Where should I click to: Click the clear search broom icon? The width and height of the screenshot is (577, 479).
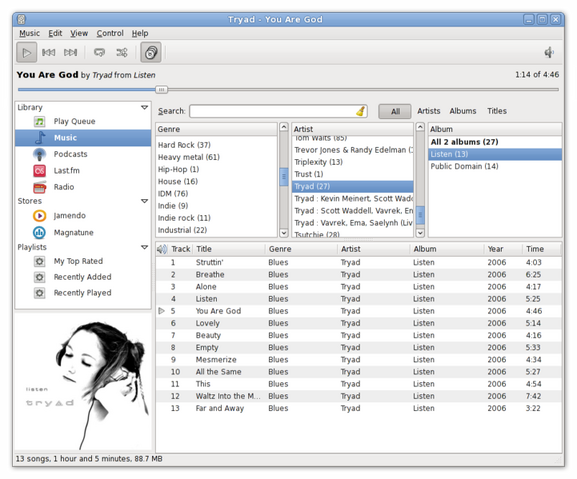coord(361,111)
